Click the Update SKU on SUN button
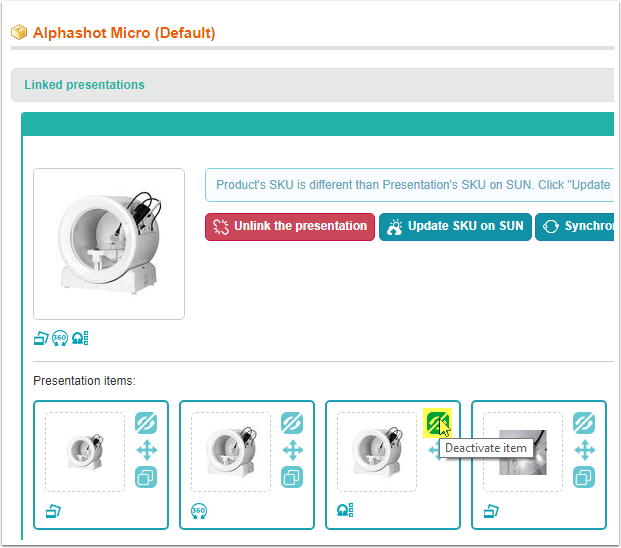Screen dimensions: 621x548 tap(455, 226)
